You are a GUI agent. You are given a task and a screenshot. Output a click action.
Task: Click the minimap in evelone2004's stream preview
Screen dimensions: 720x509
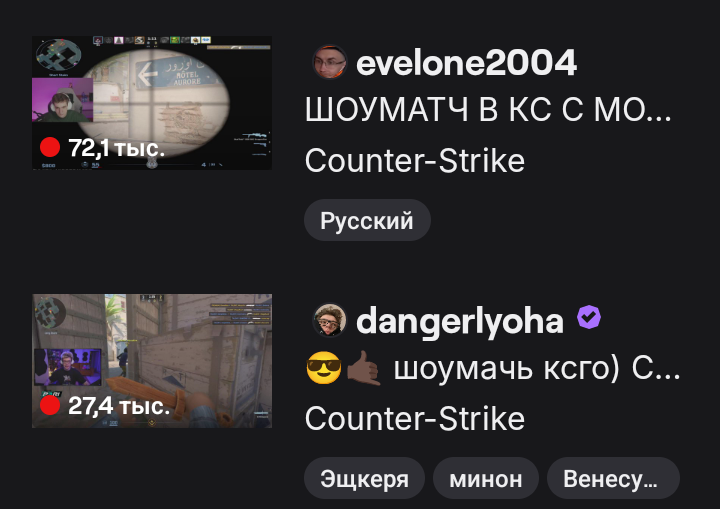[x=58, y=55]
